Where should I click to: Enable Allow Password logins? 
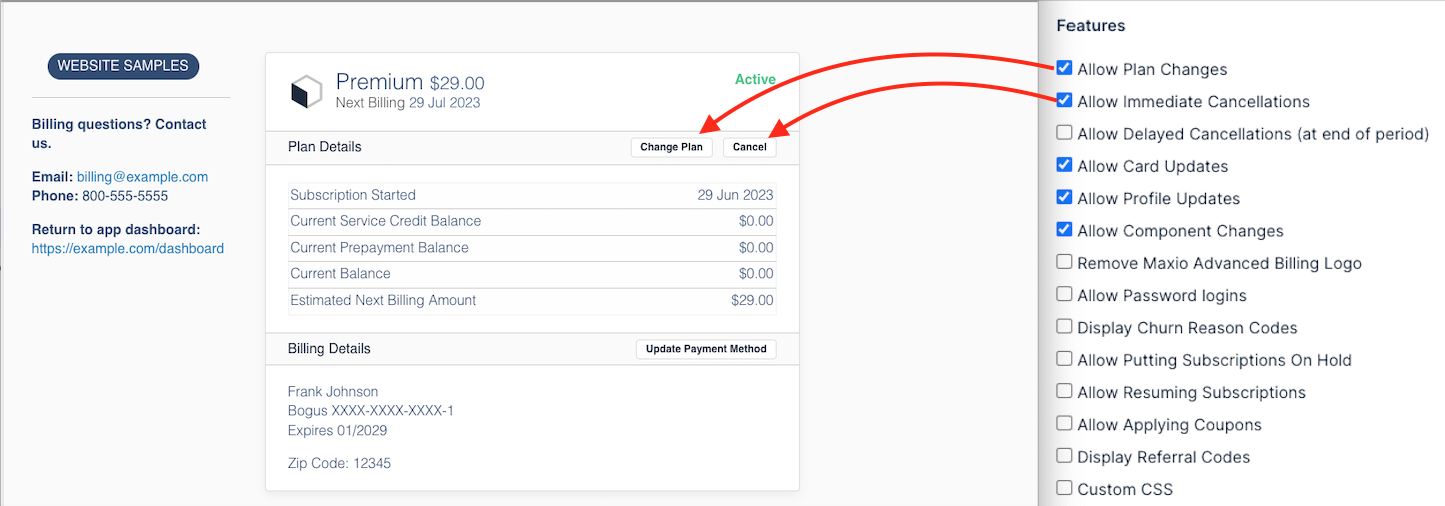pos(1065,294)
